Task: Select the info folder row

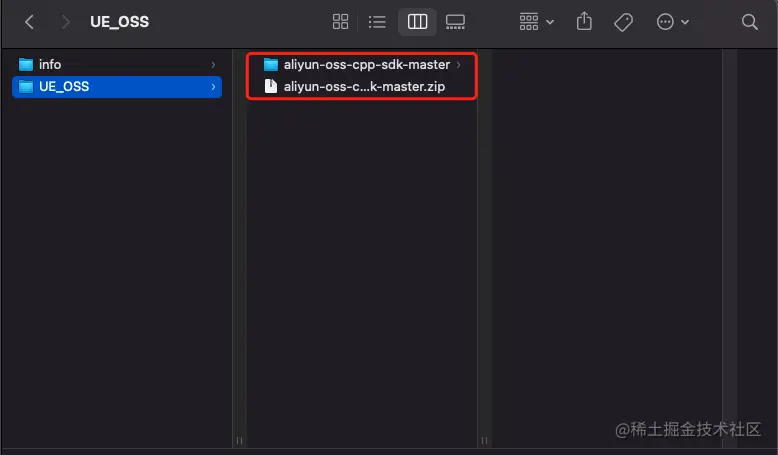Action: coord(117,65)
